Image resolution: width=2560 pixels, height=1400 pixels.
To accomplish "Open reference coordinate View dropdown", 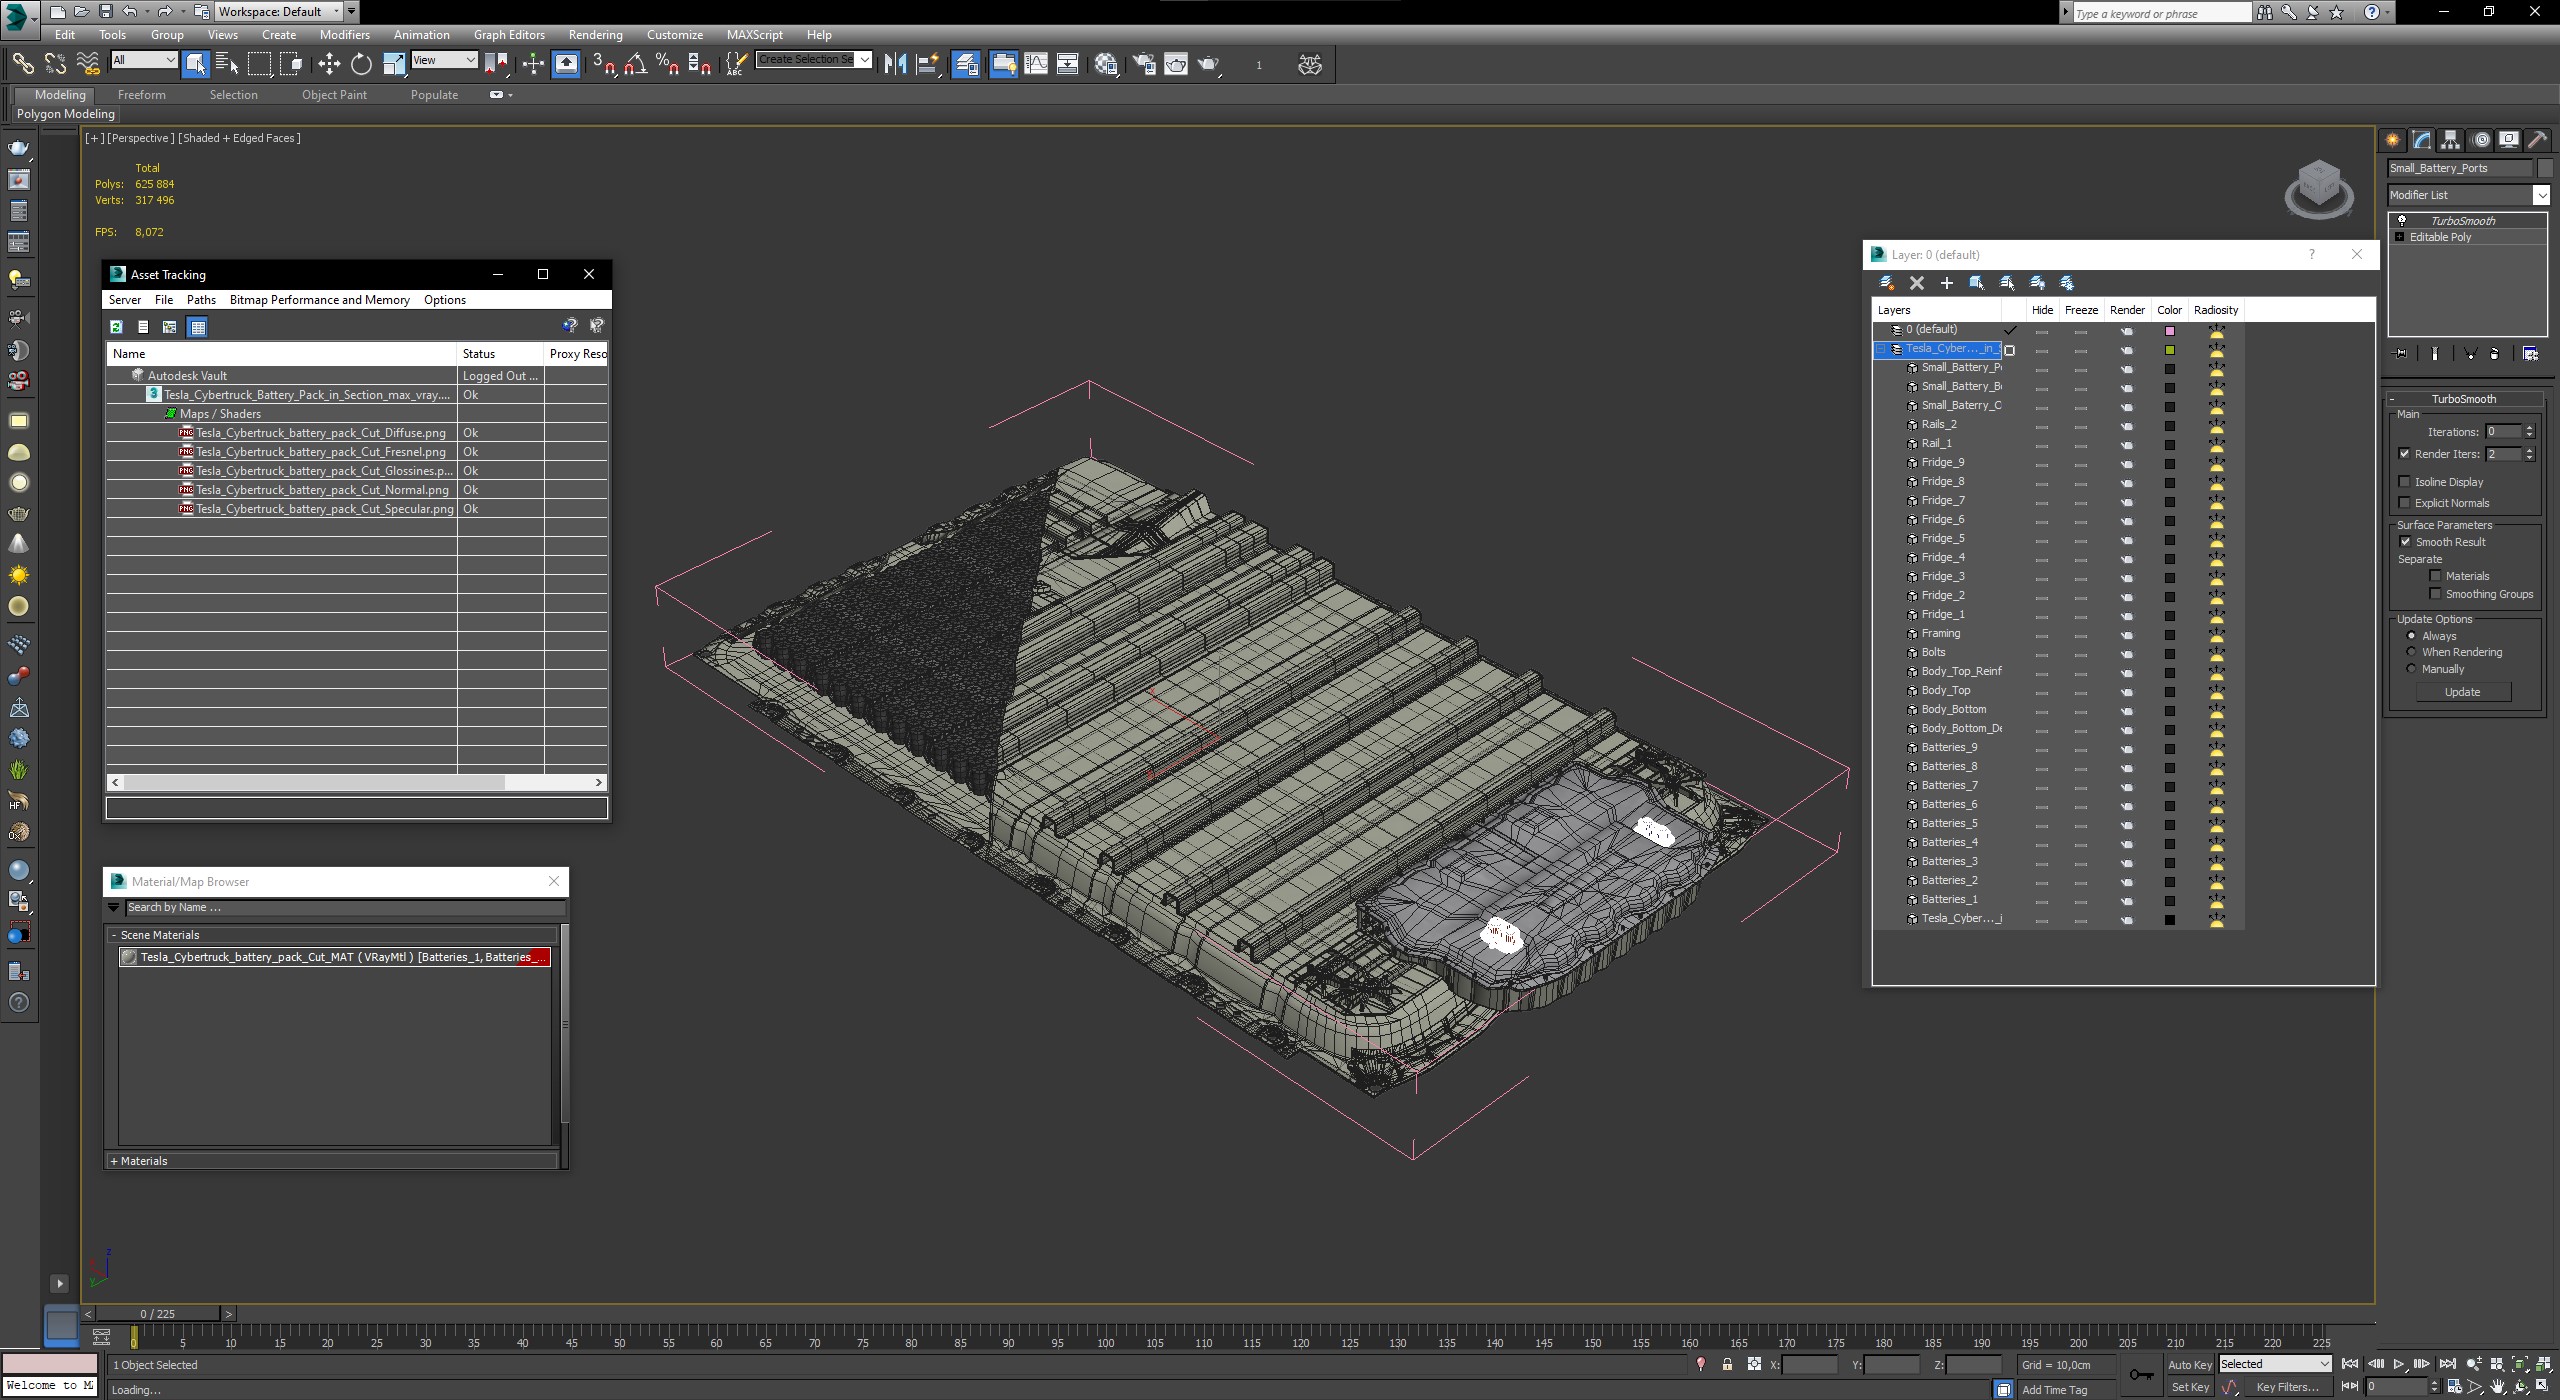I will 444,60.
